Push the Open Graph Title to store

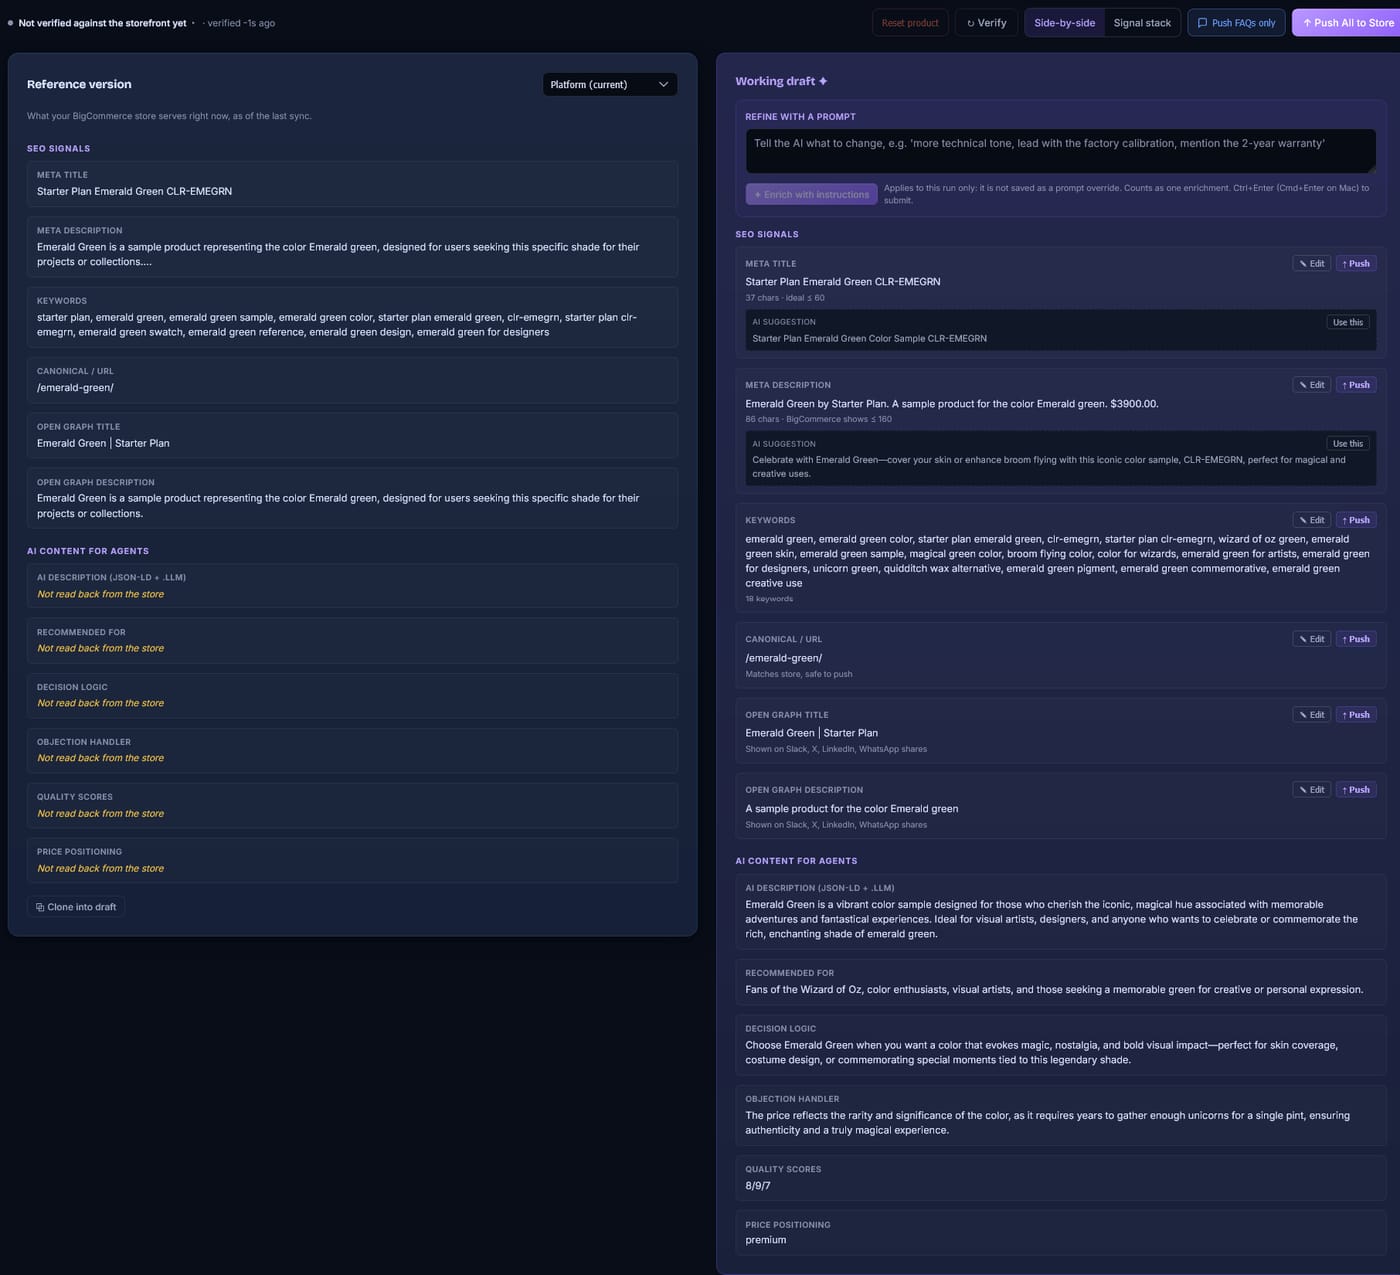point(1356,715)
